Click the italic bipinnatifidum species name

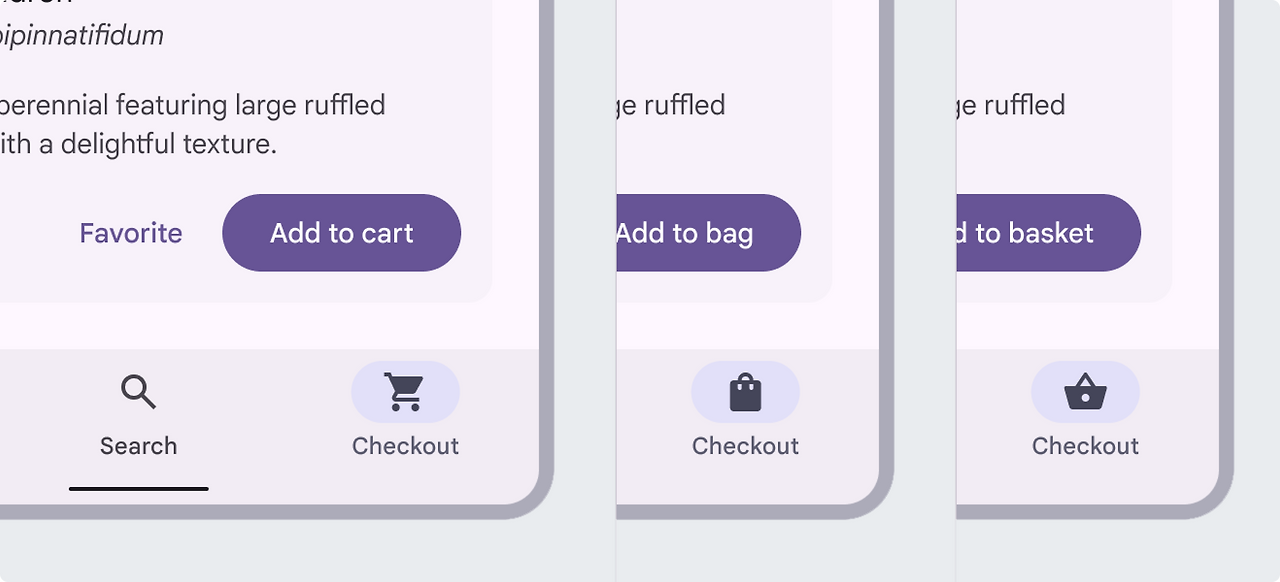point(80,36)
